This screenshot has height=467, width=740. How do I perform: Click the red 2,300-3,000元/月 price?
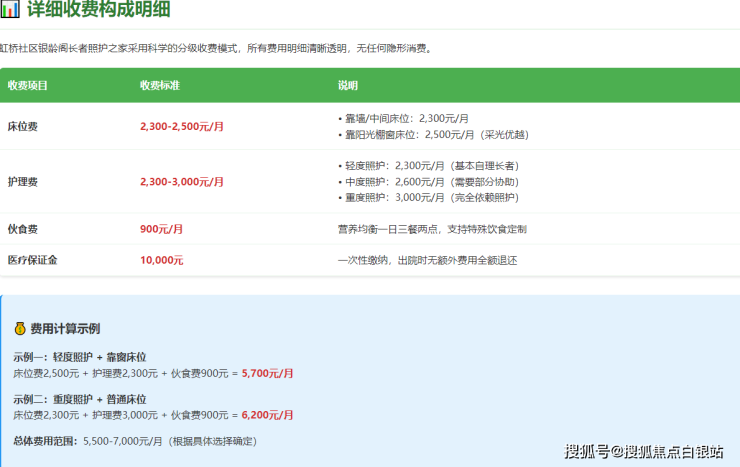click(x=182, y=182)
